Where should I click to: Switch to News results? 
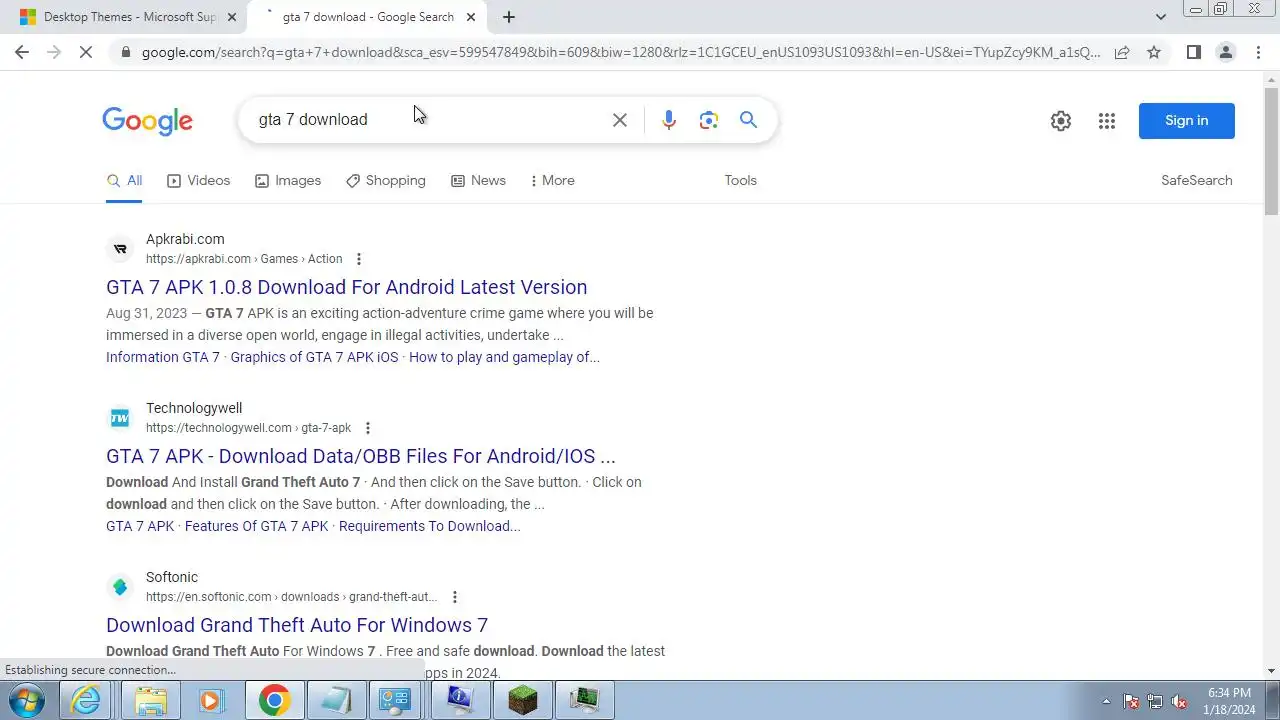point(478,181)
